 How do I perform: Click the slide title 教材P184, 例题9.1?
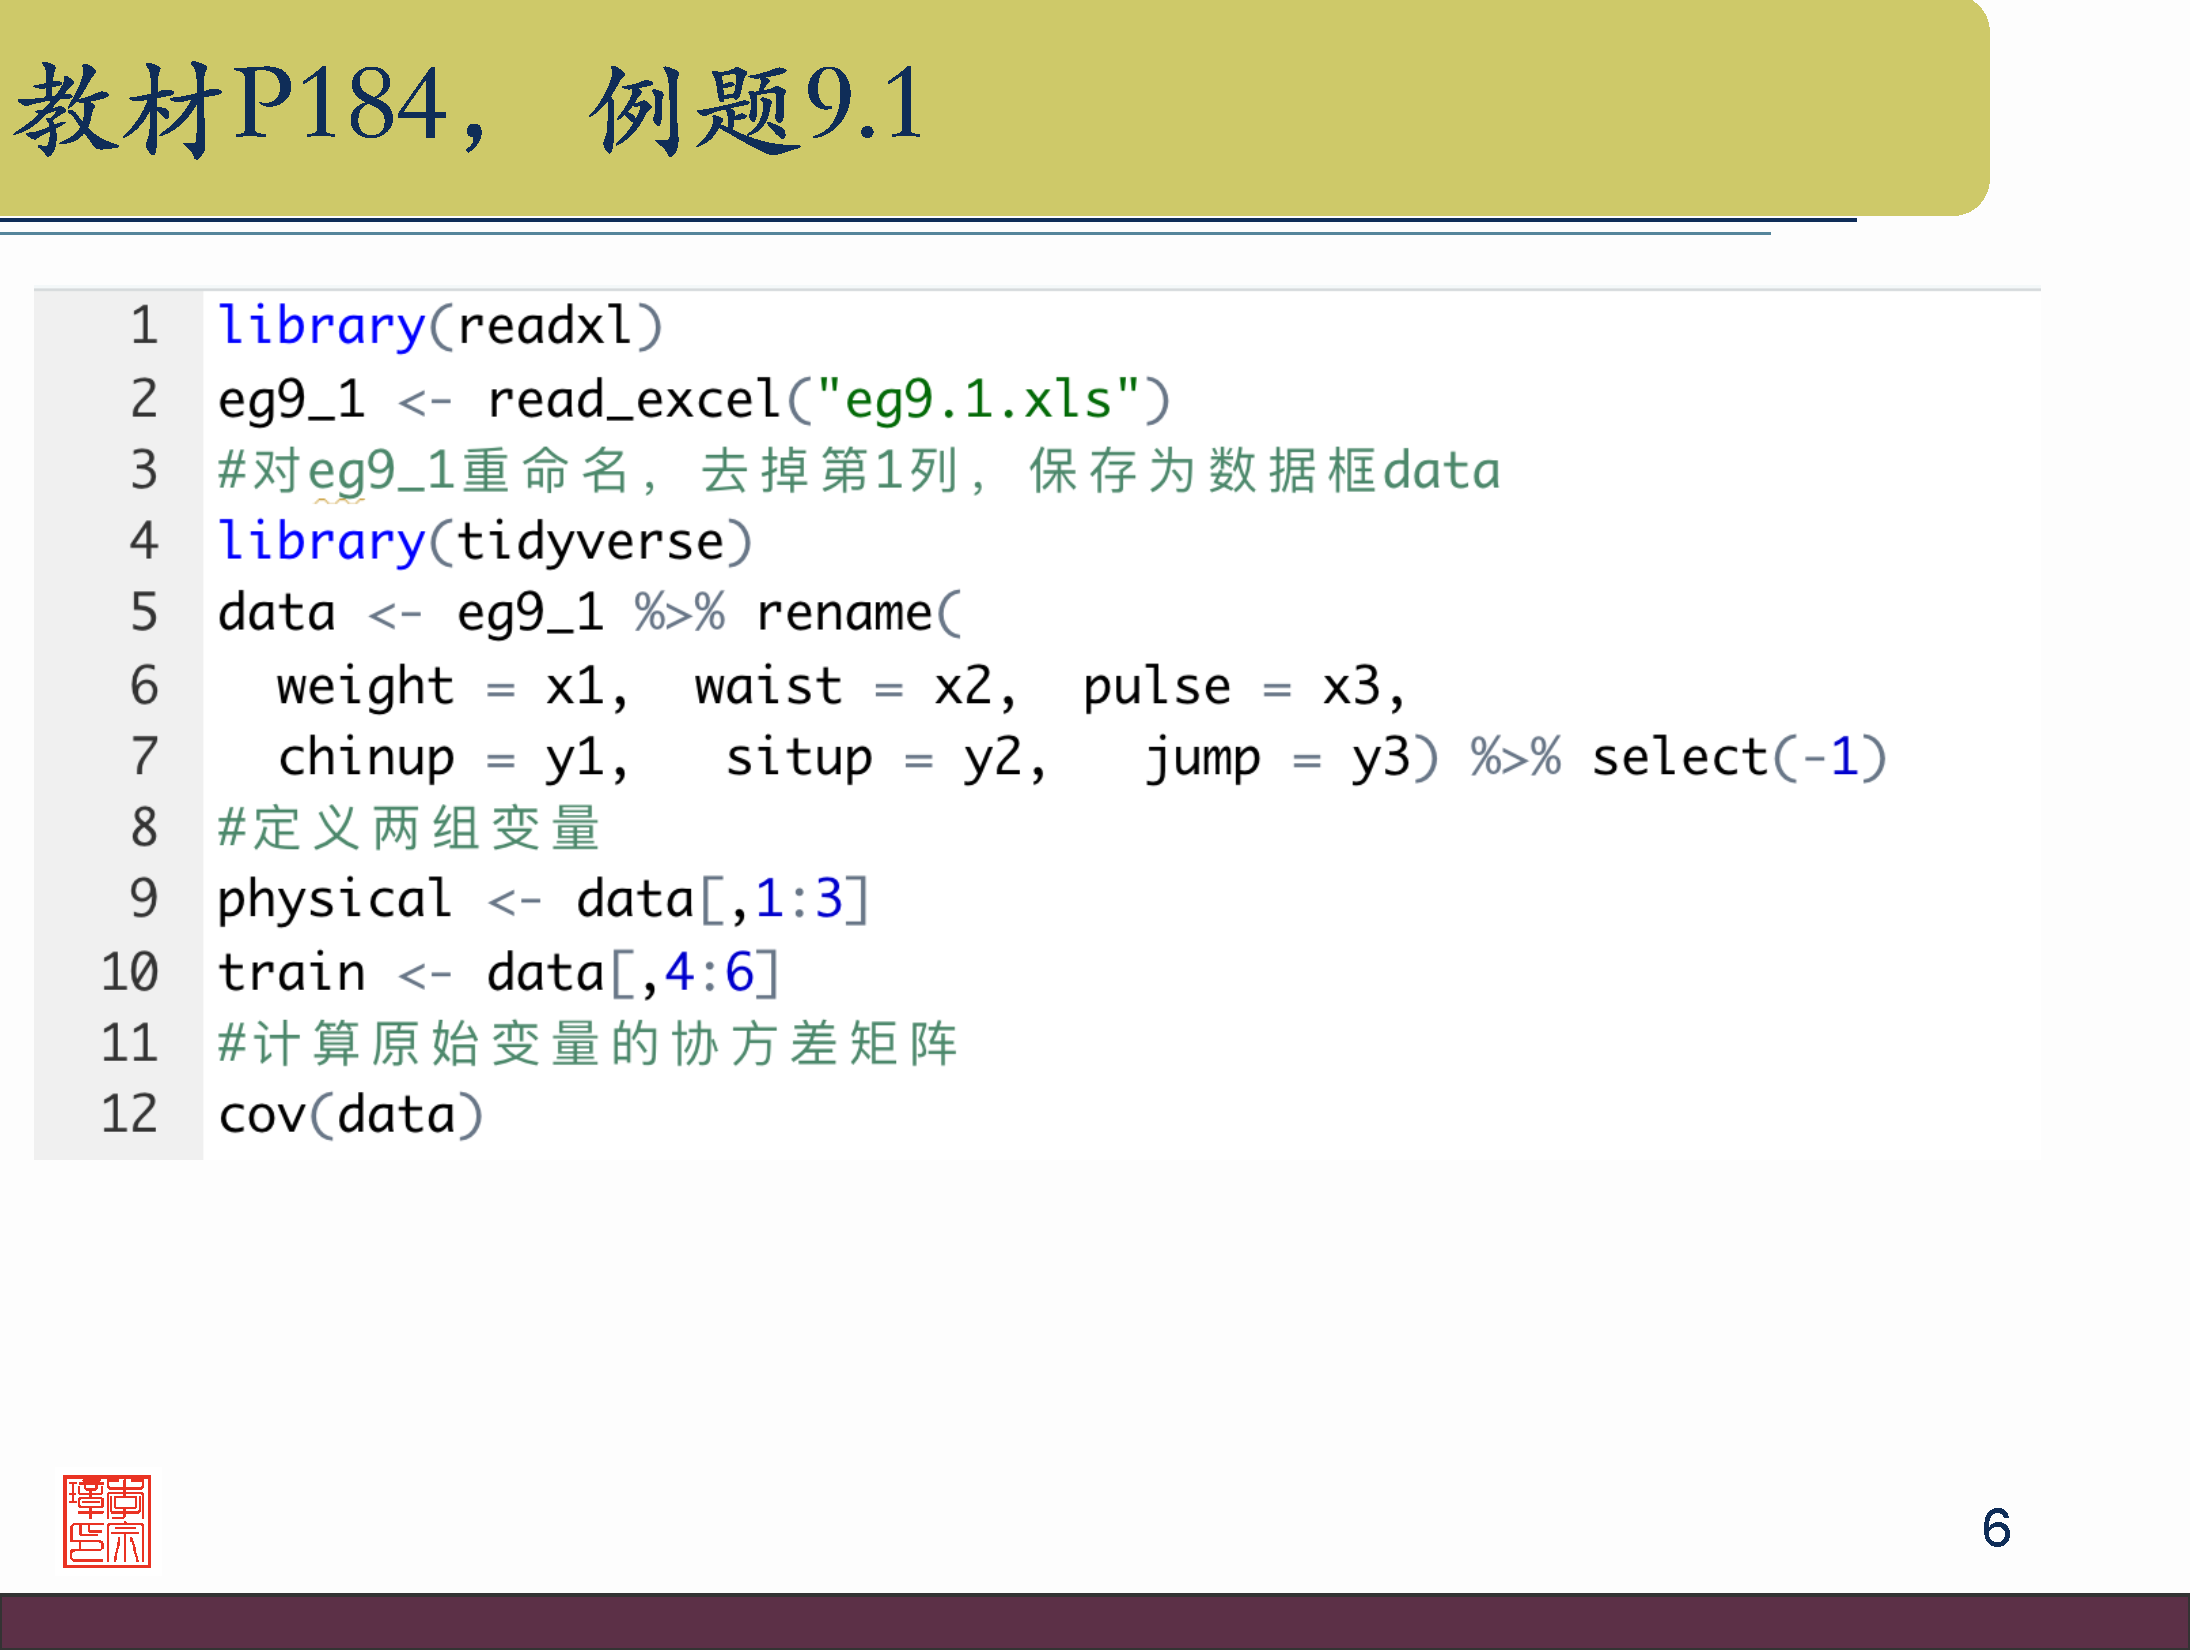tap(468, 108)
